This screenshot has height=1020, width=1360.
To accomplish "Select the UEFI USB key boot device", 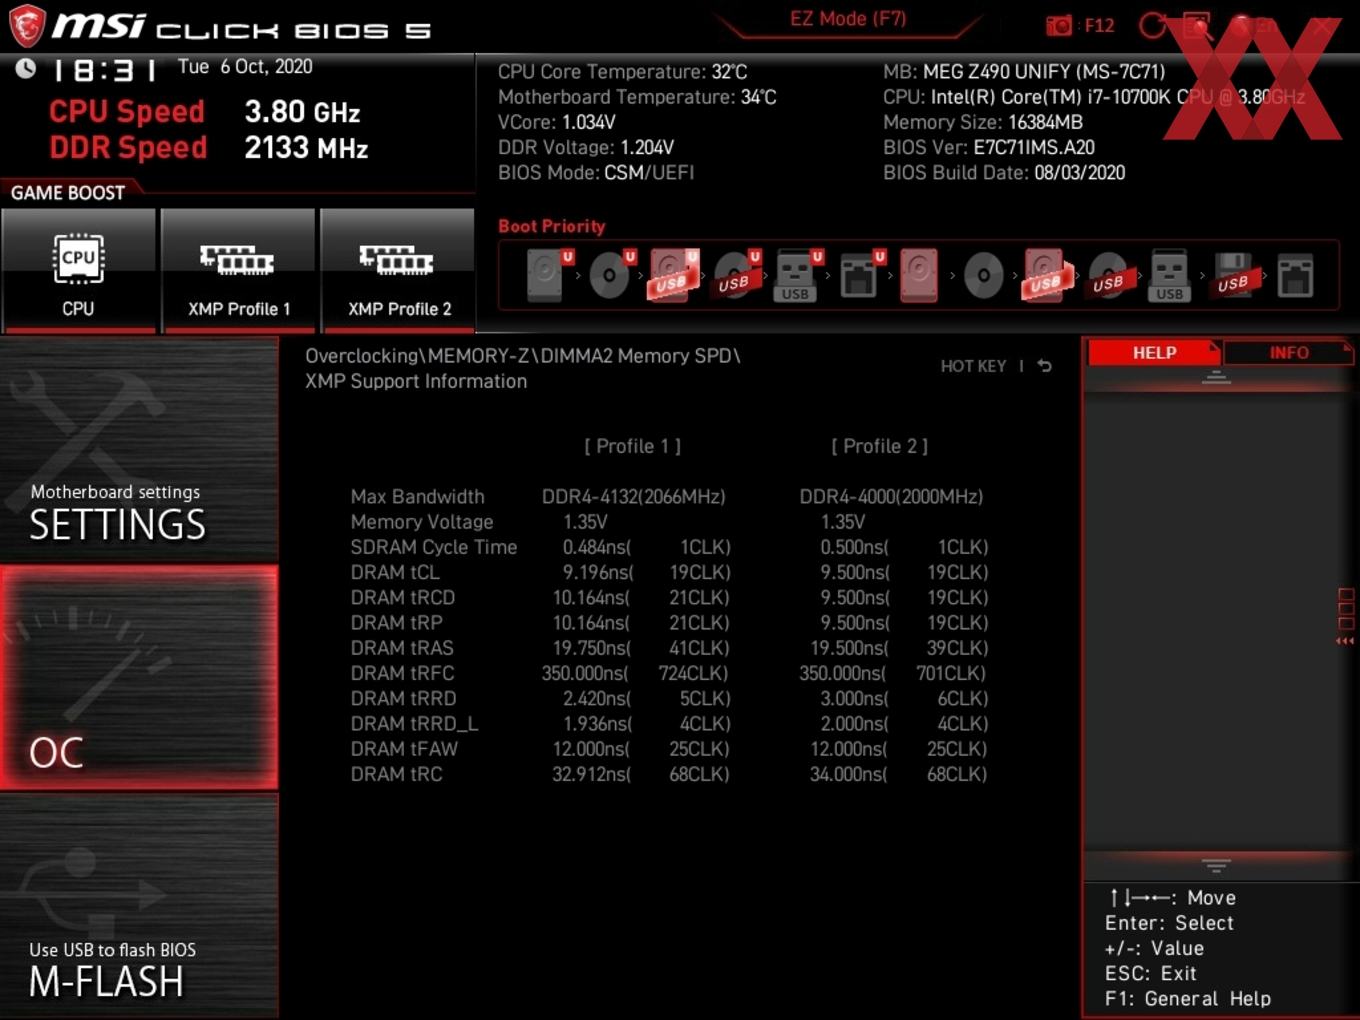I will point(797,275).
